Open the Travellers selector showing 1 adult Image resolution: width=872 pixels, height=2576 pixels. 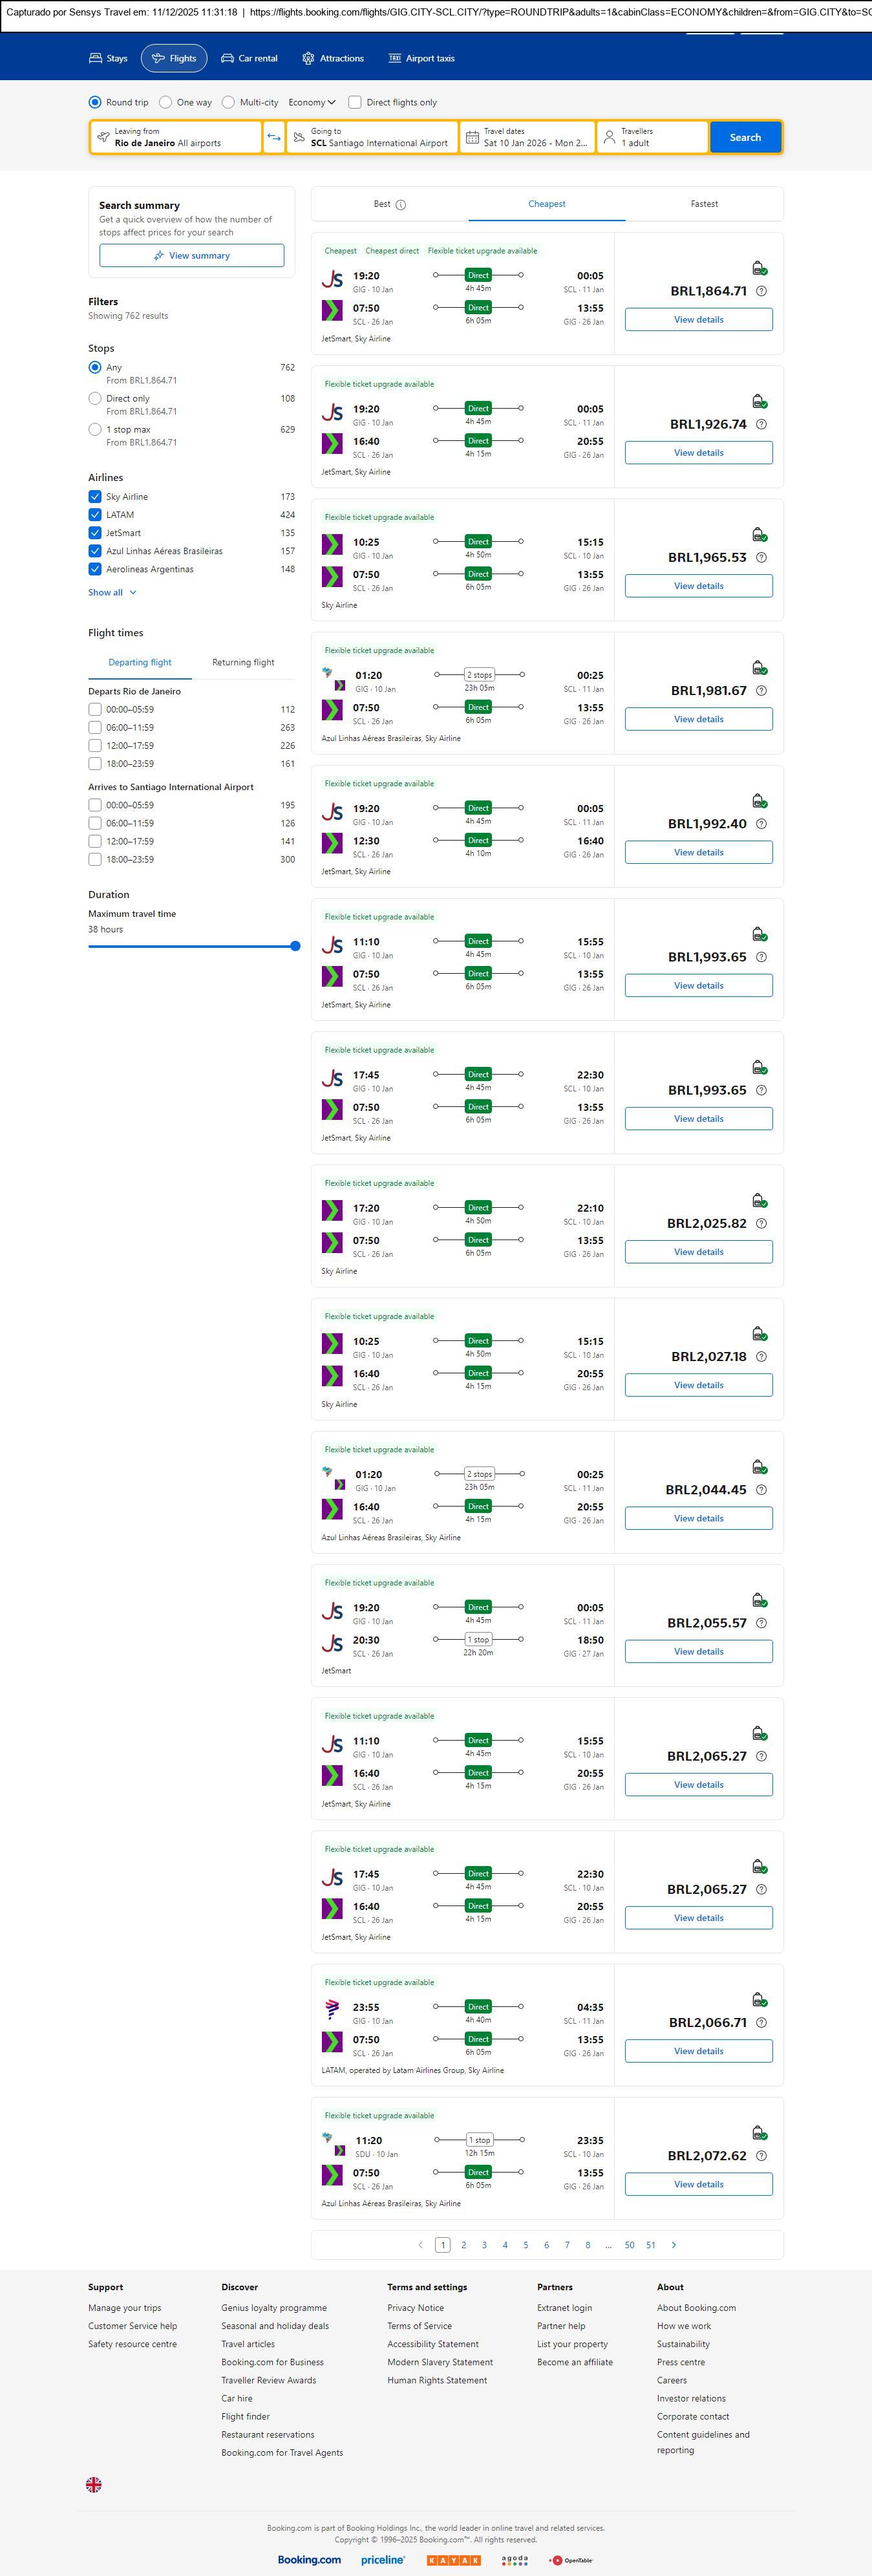pyautogui.click(x=652, y=137)
